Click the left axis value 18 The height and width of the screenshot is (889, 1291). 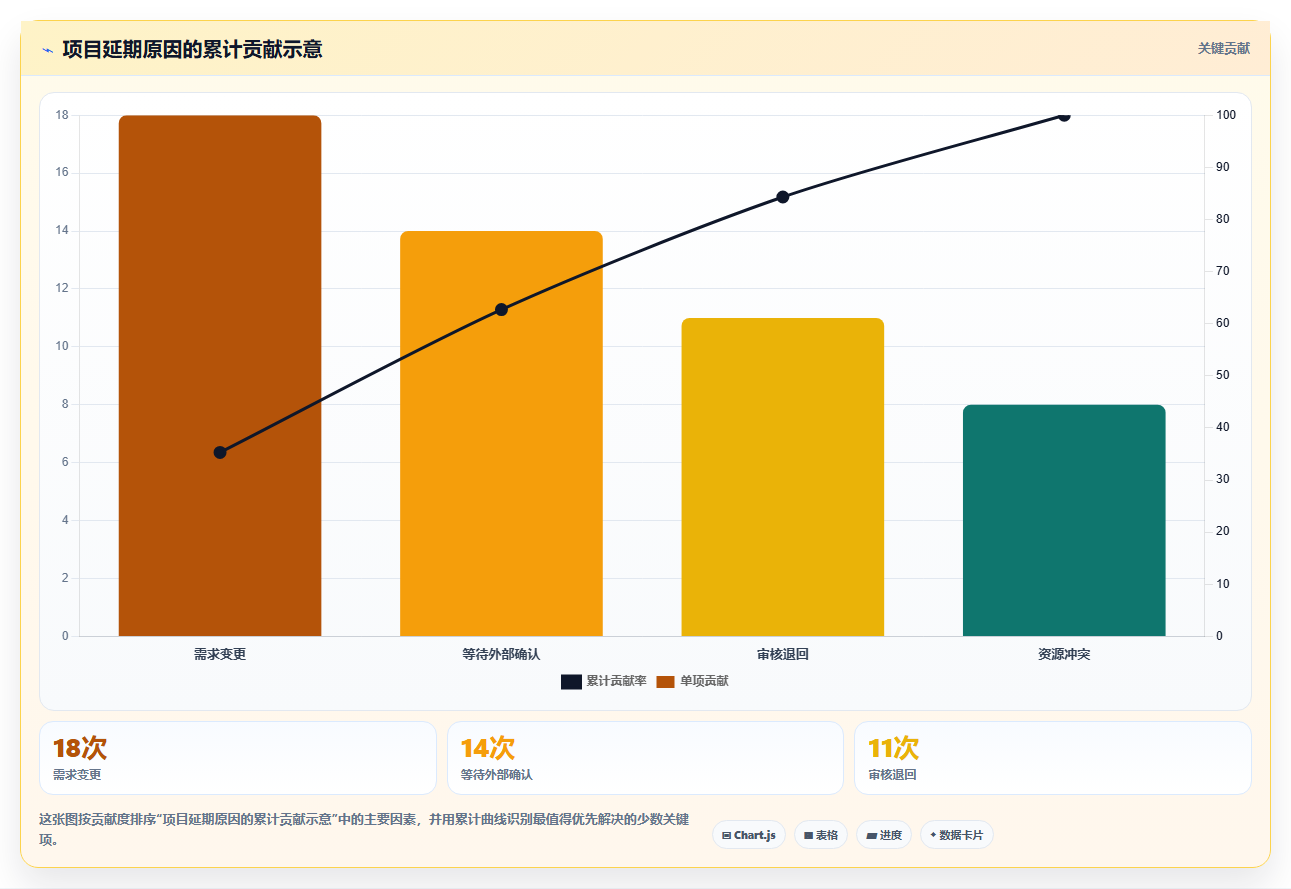coord(62,115)
